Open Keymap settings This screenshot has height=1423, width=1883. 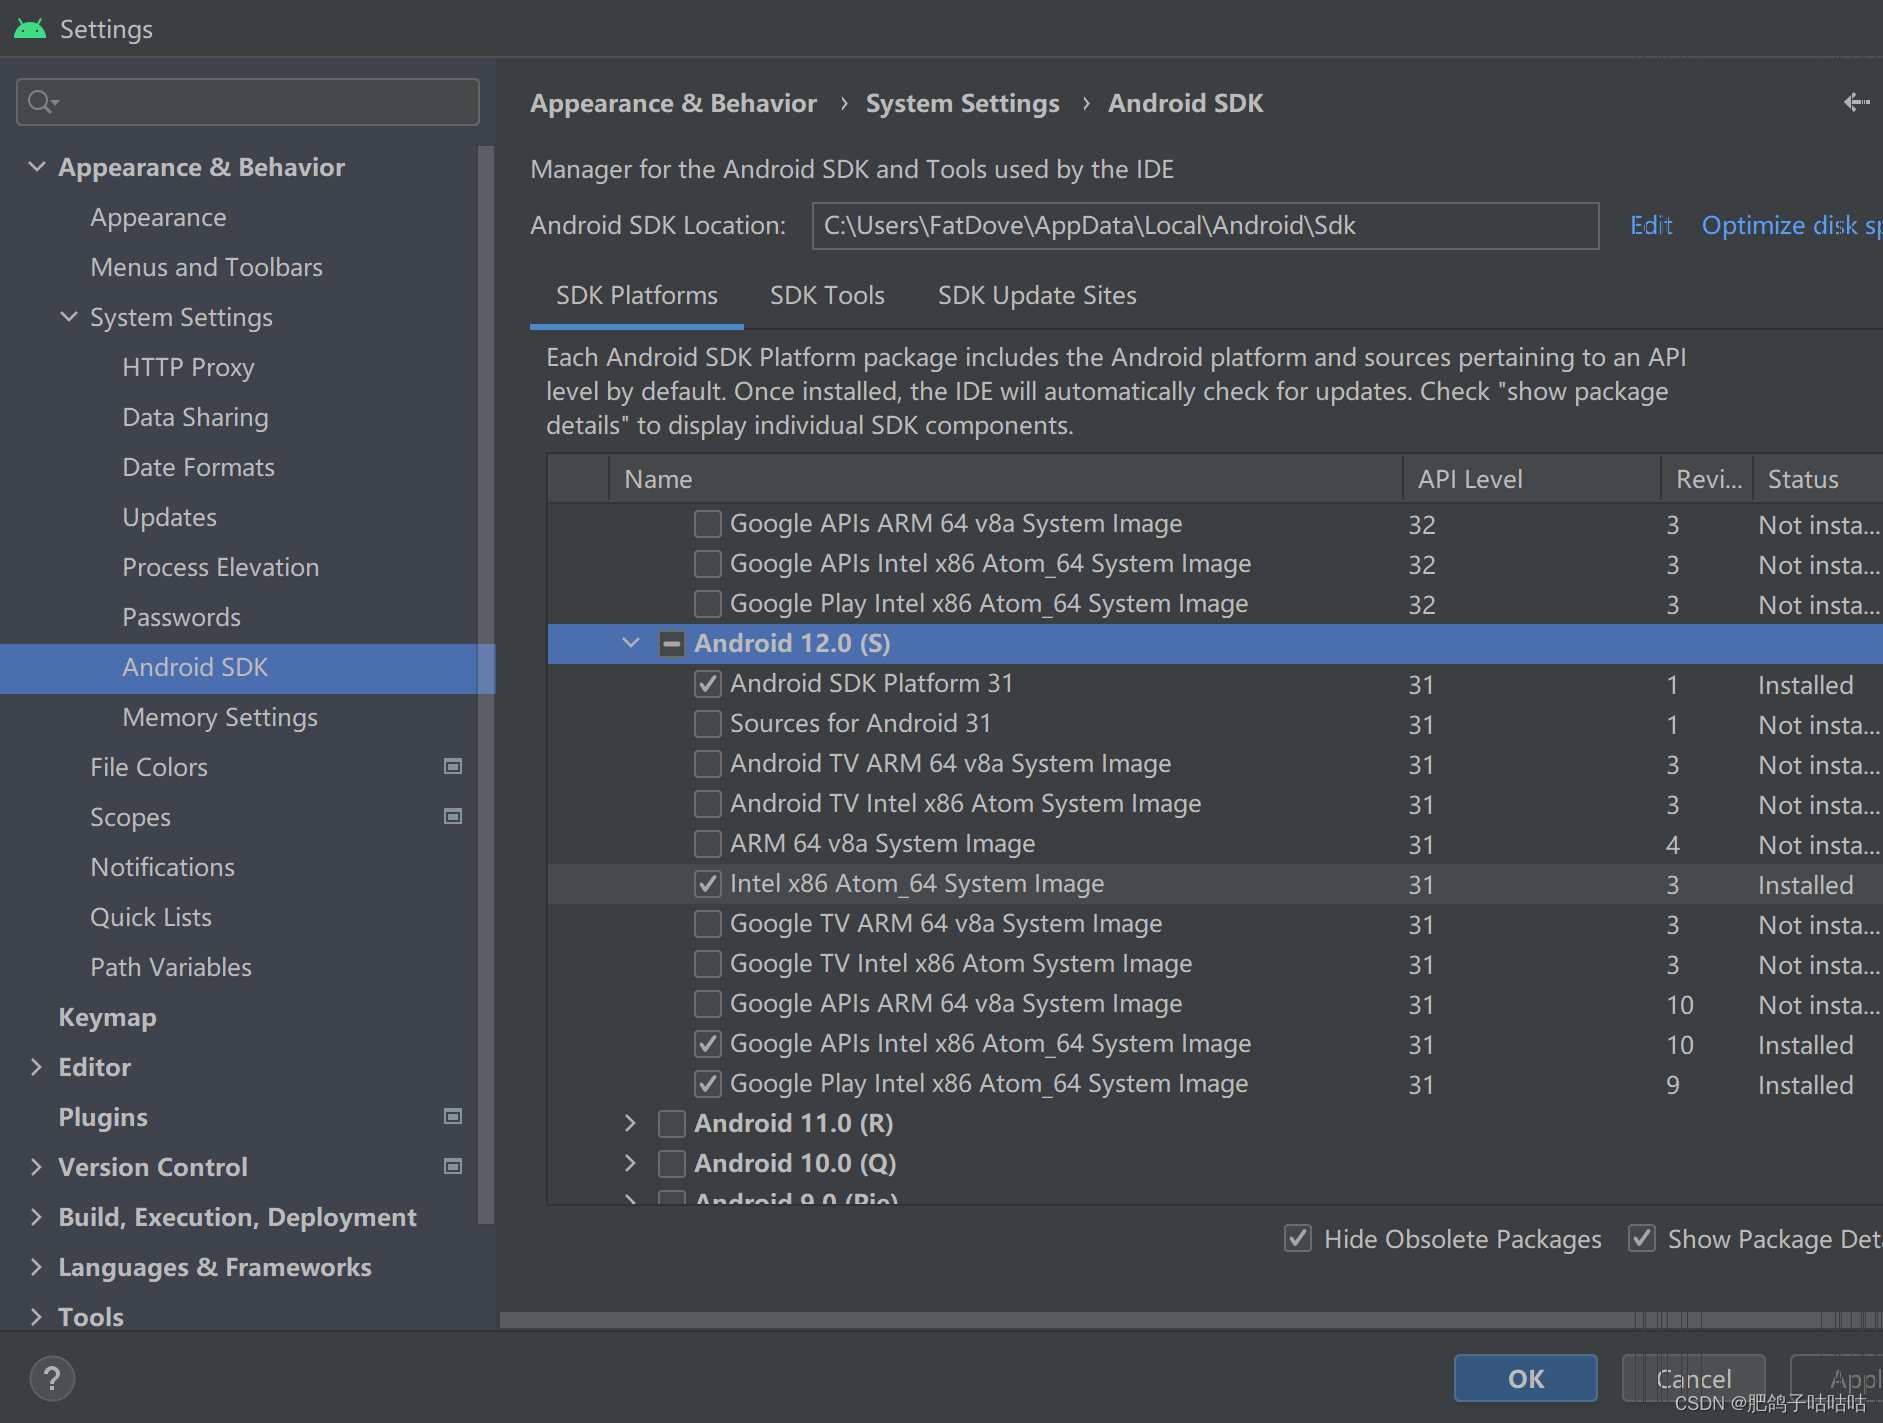(x=107, y=1017)
